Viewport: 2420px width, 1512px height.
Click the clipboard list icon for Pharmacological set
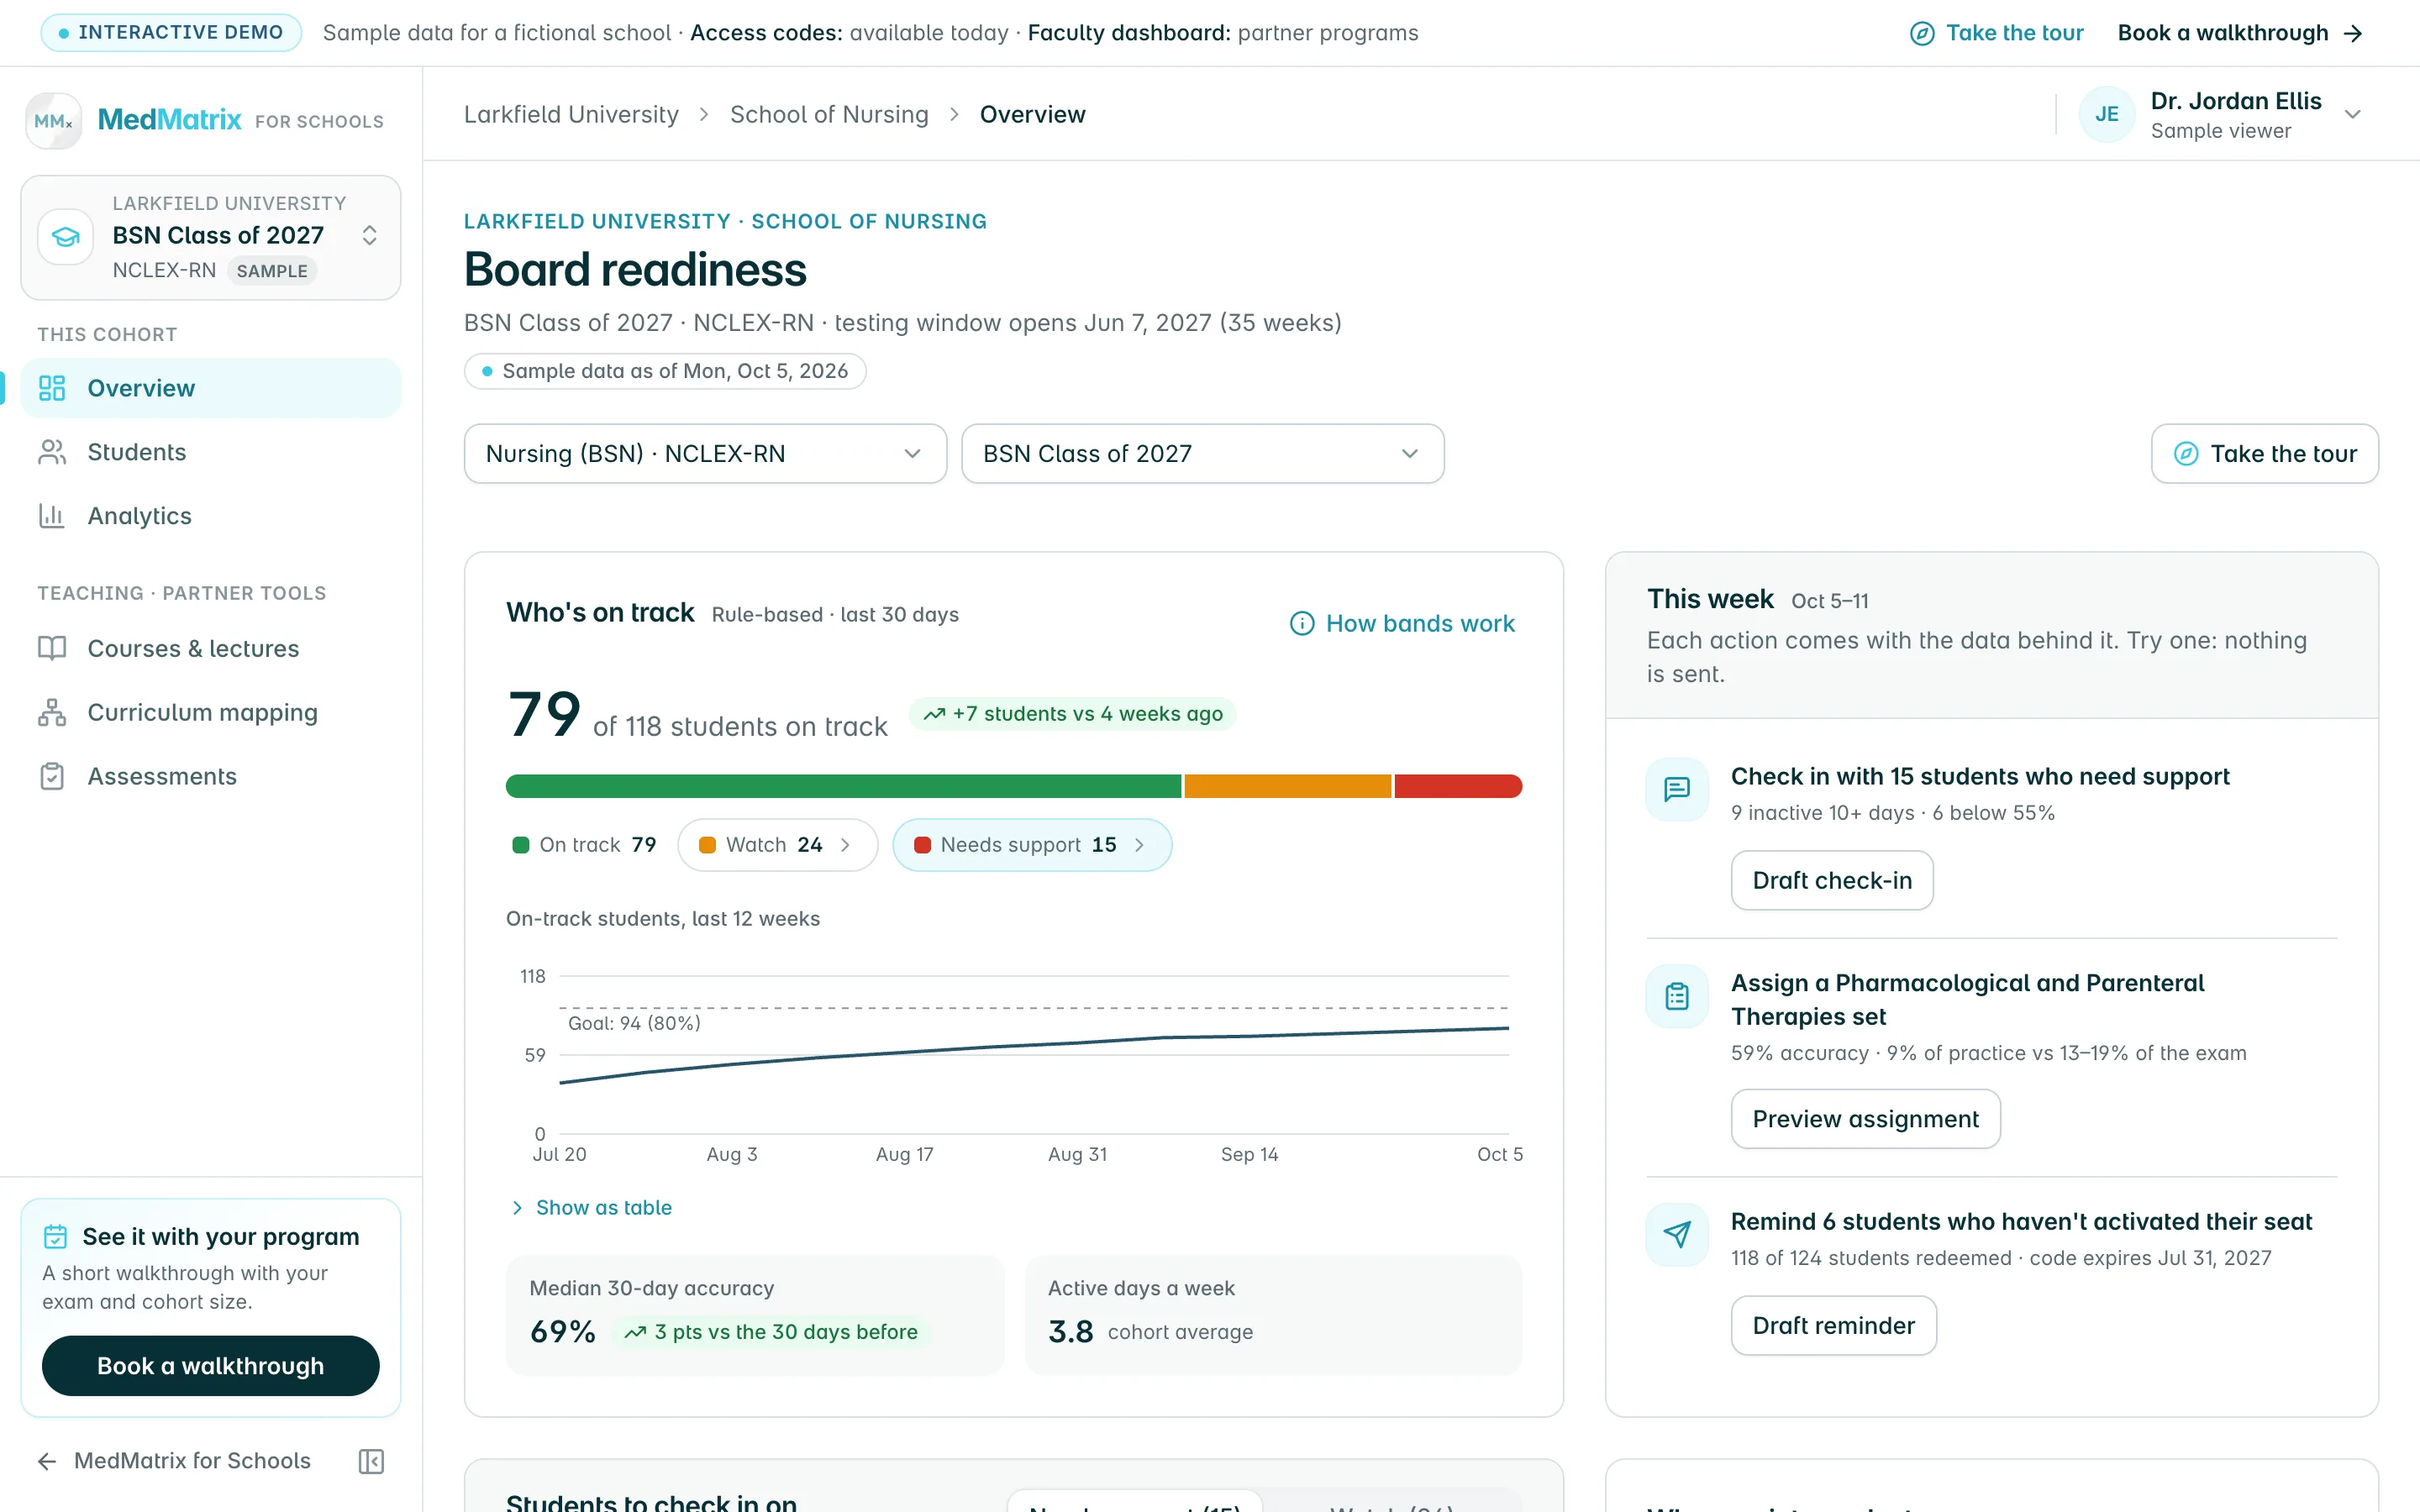(1677, 996)
